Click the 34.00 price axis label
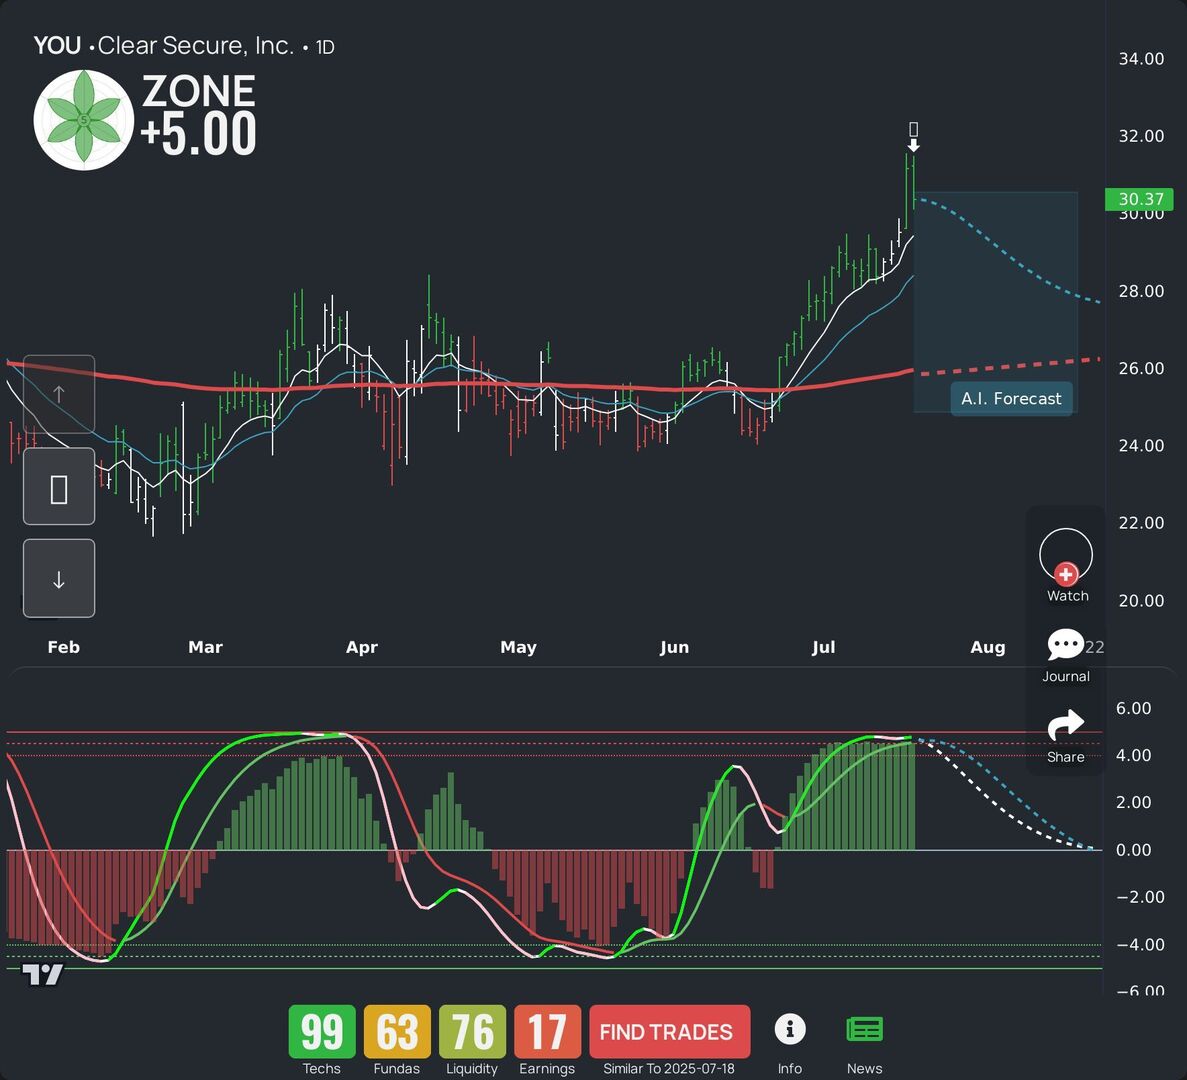 click(1141, 59)
